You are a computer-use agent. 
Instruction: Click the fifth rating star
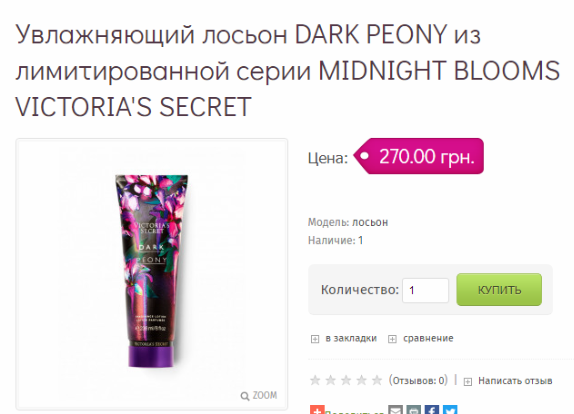(x=377, y=380)
